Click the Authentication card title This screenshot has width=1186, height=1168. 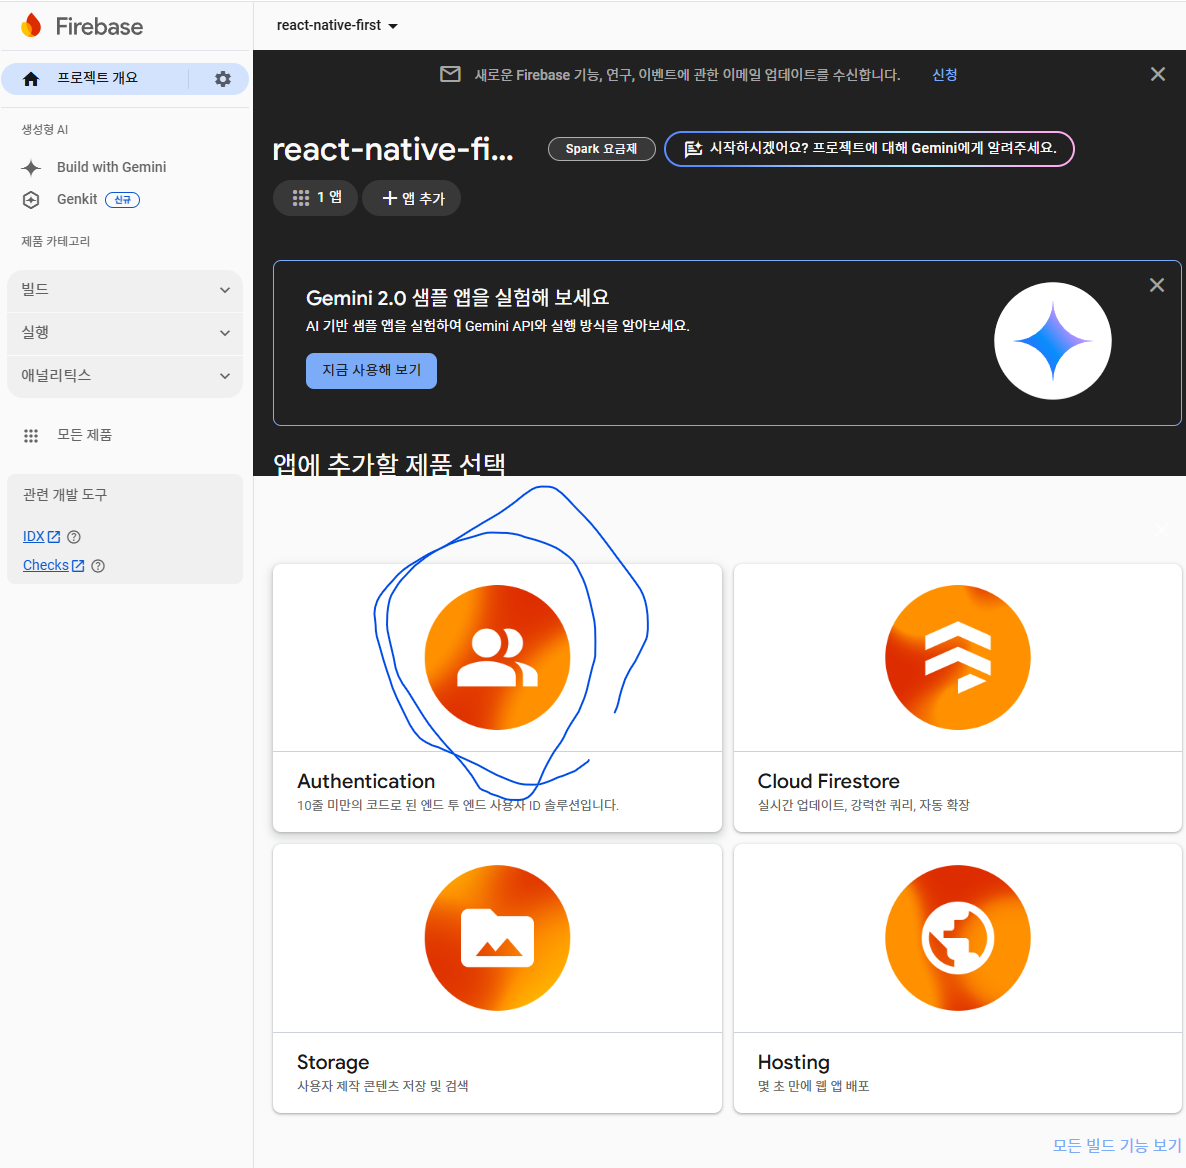tap(366, 781)
